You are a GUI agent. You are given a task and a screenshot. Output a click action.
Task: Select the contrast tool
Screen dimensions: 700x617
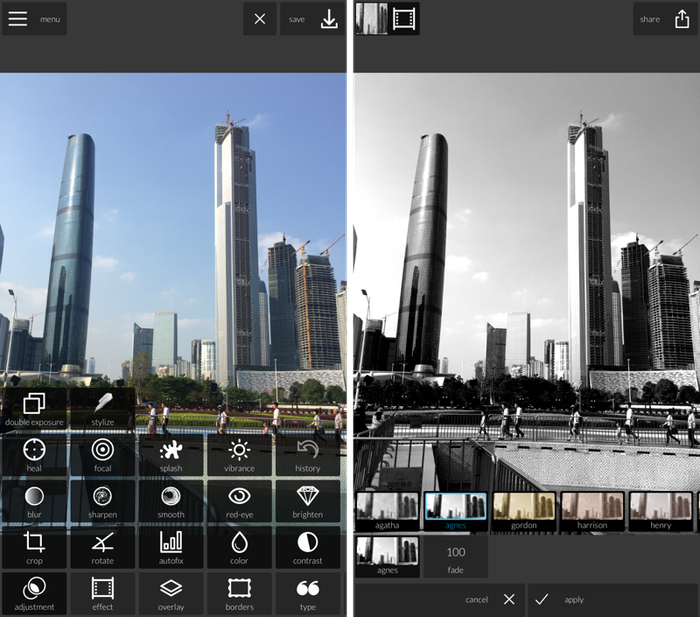(308, 548)
